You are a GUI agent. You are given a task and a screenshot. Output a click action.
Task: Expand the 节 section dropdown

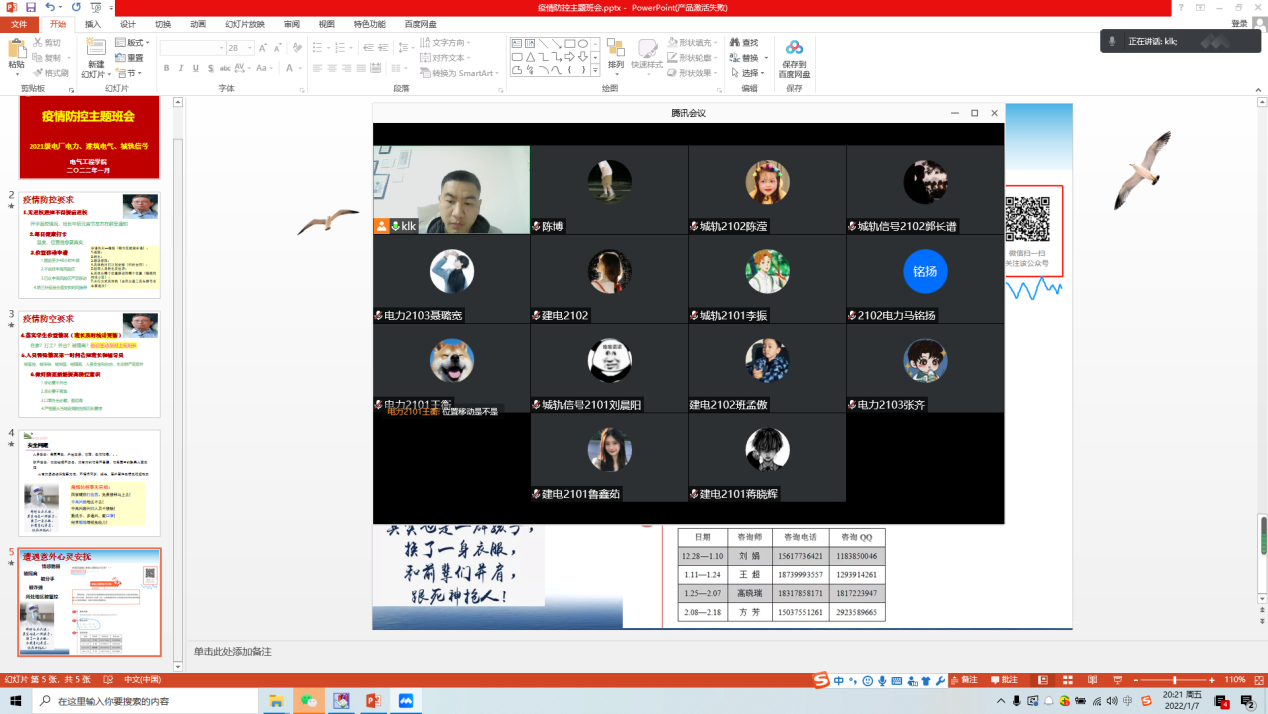130,73
